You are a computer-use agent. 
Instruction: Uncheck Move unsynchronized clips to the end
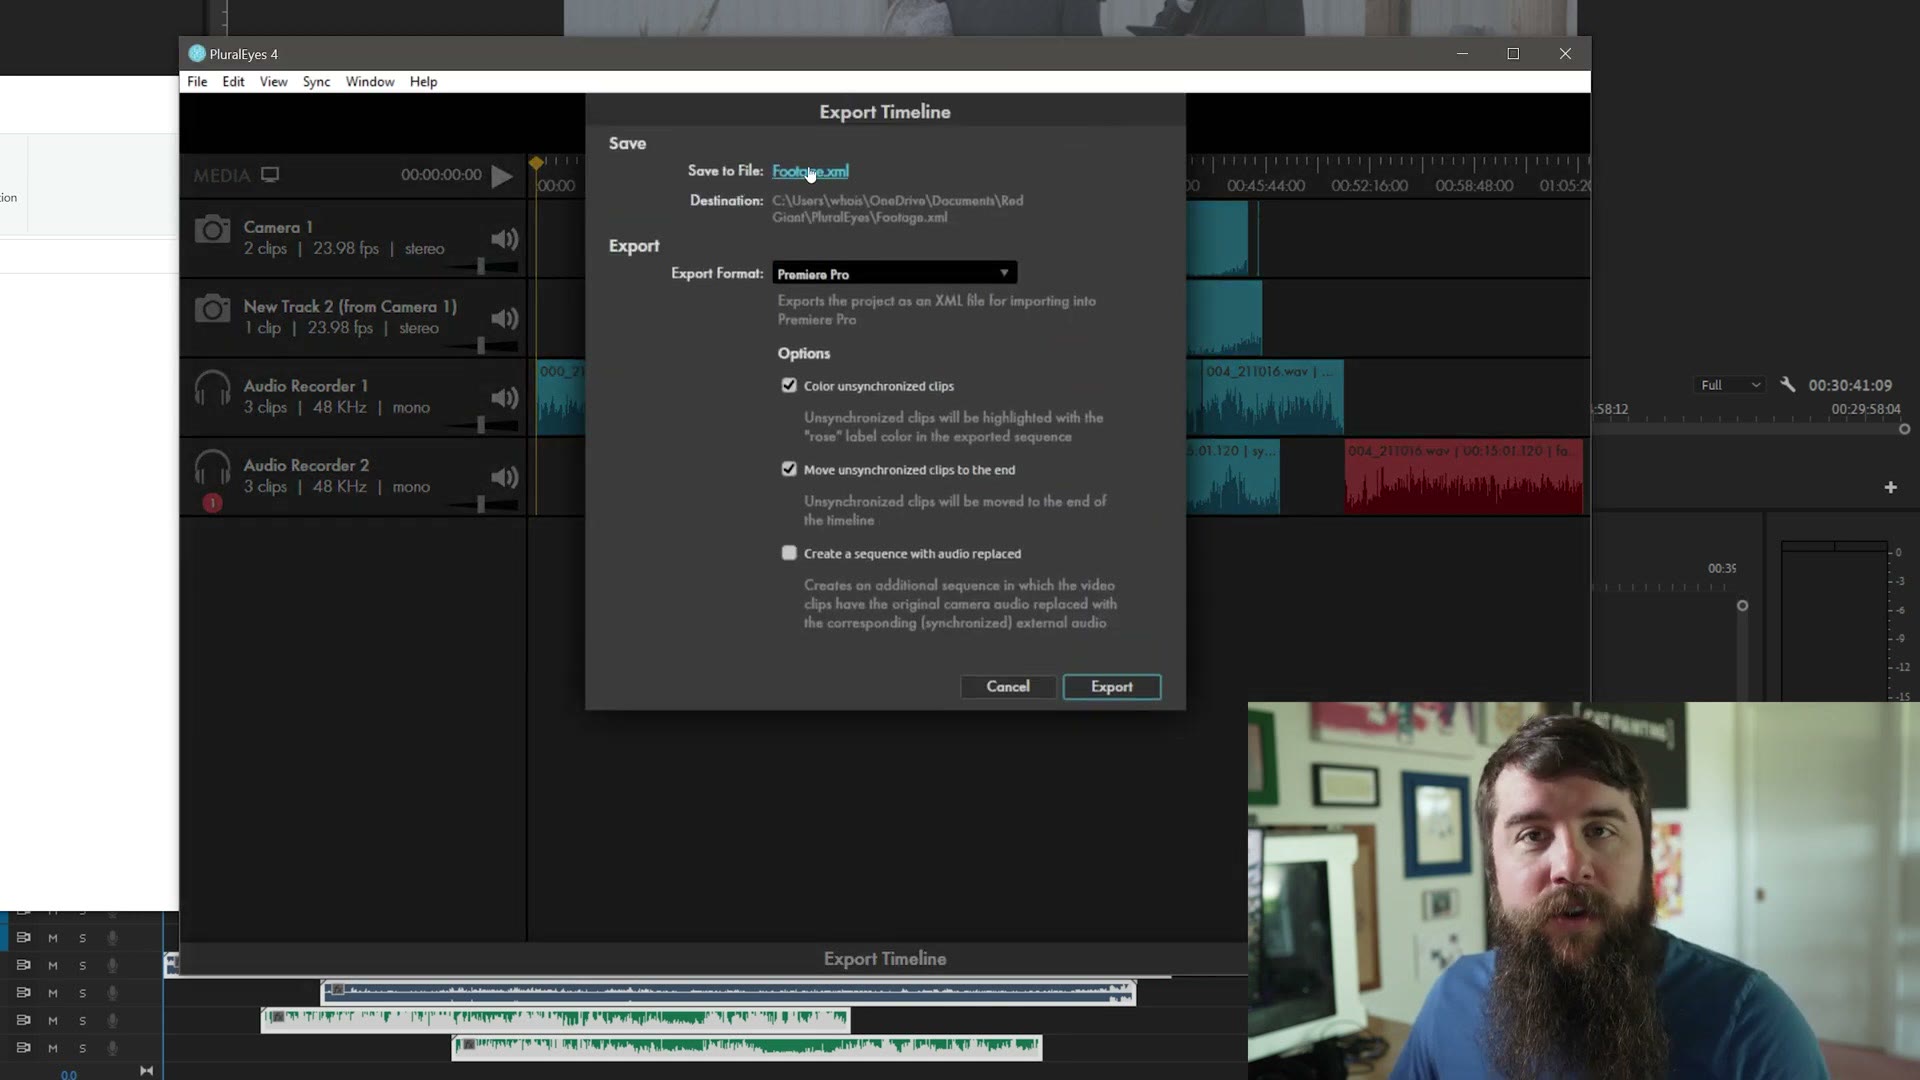(x=789, y=469)
